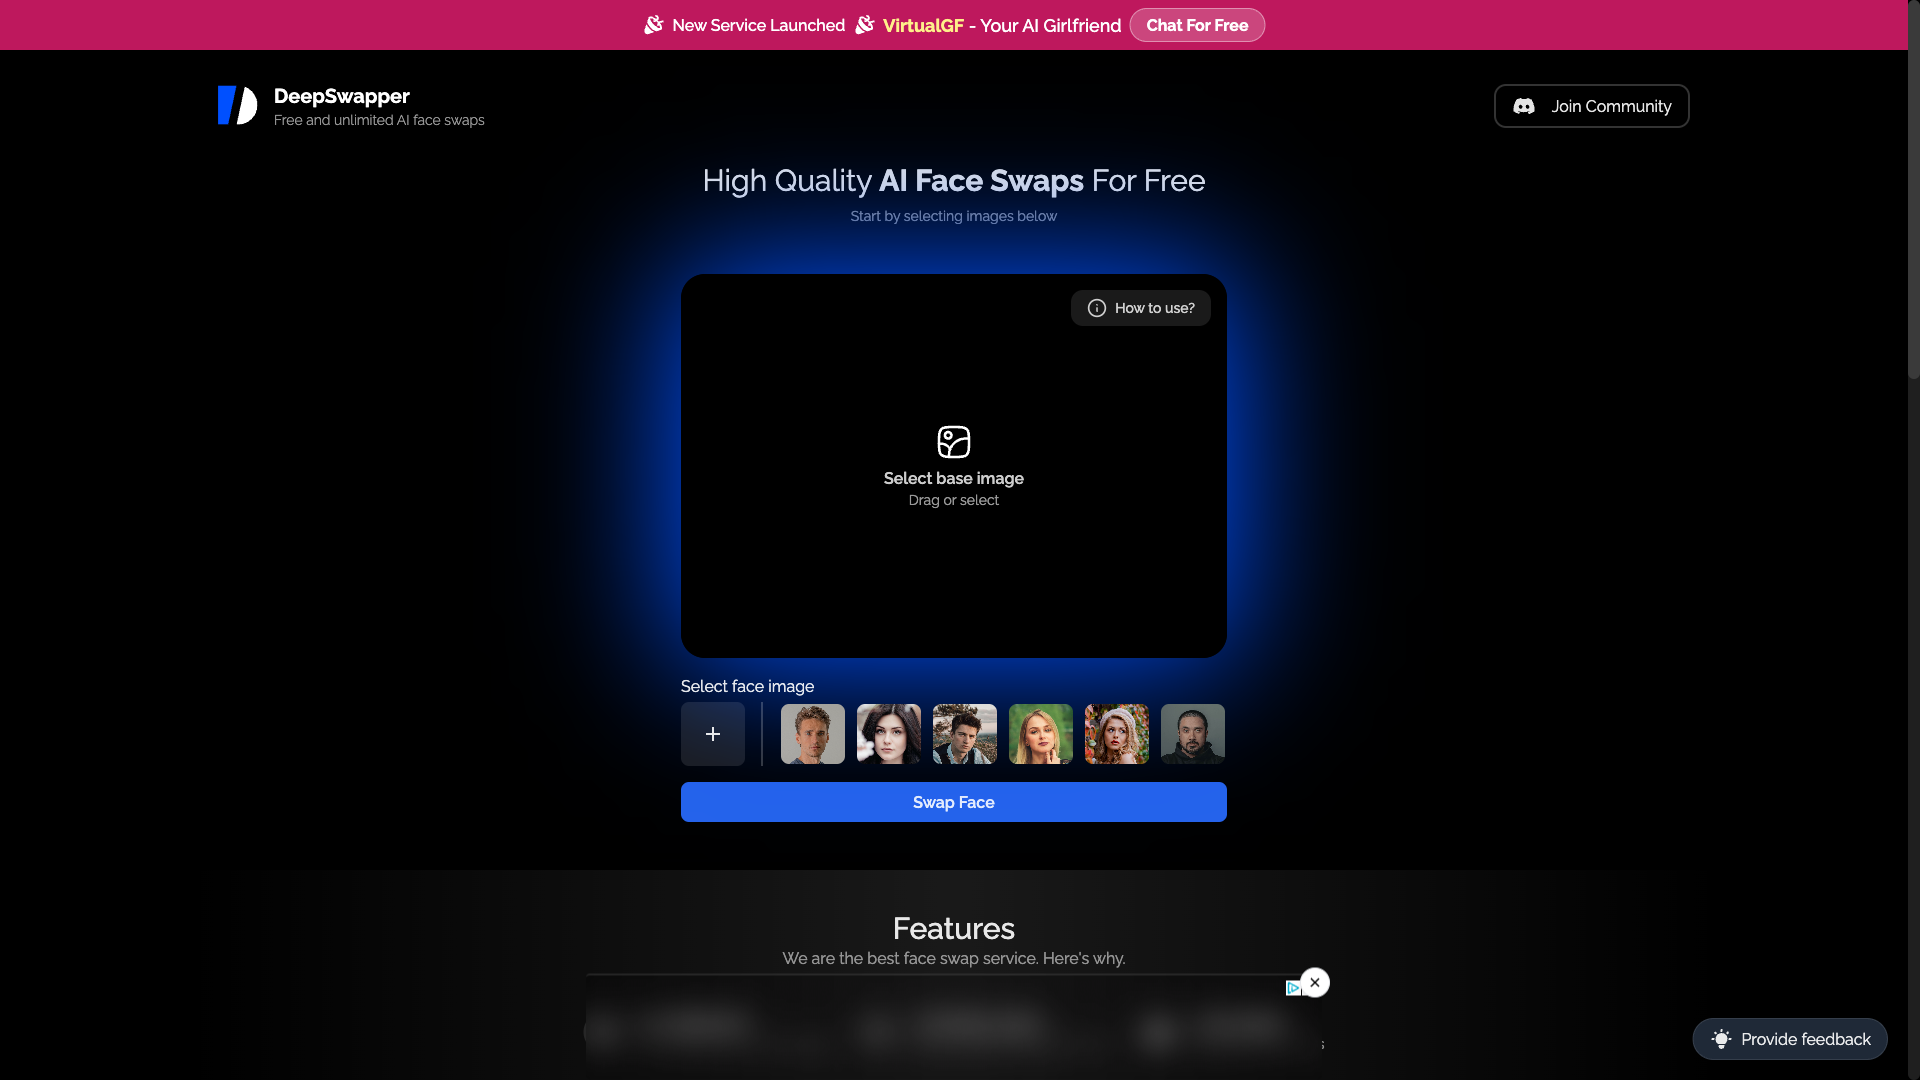Select the blonde female face preset
This screenshot has width=1920, height=1080.
tap(1040, 733)
